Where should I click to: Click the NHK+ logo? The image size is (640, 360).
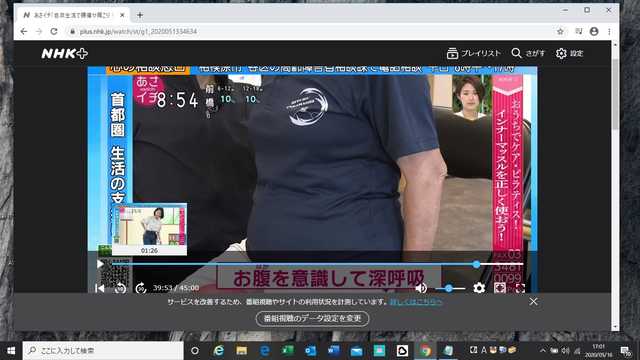tap(64, 53)
